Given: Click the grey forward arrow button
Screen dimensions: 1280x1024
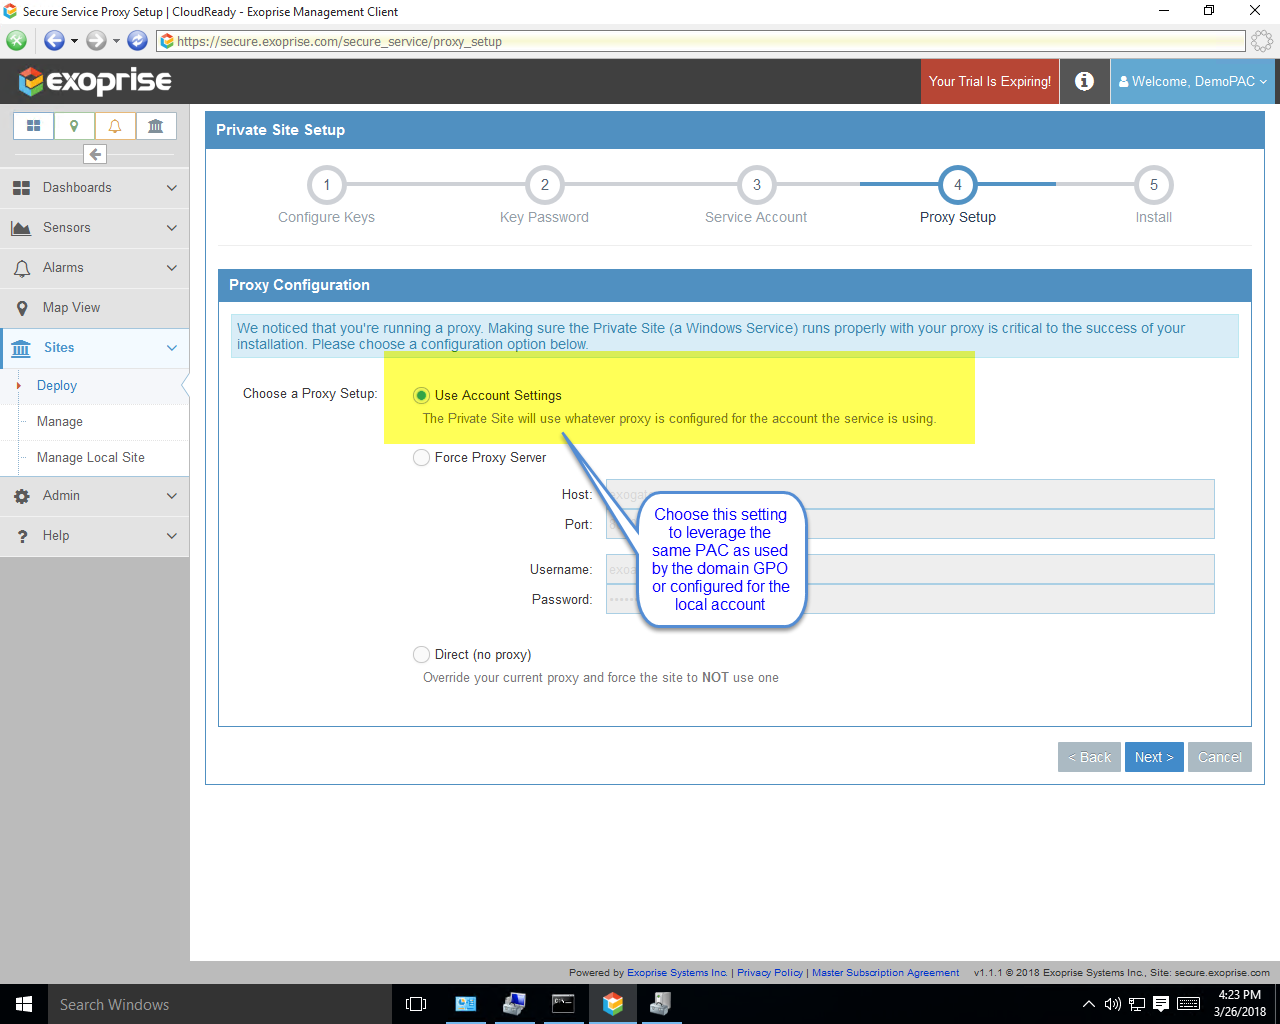Looking at the screenshot, I should (96, 41).
